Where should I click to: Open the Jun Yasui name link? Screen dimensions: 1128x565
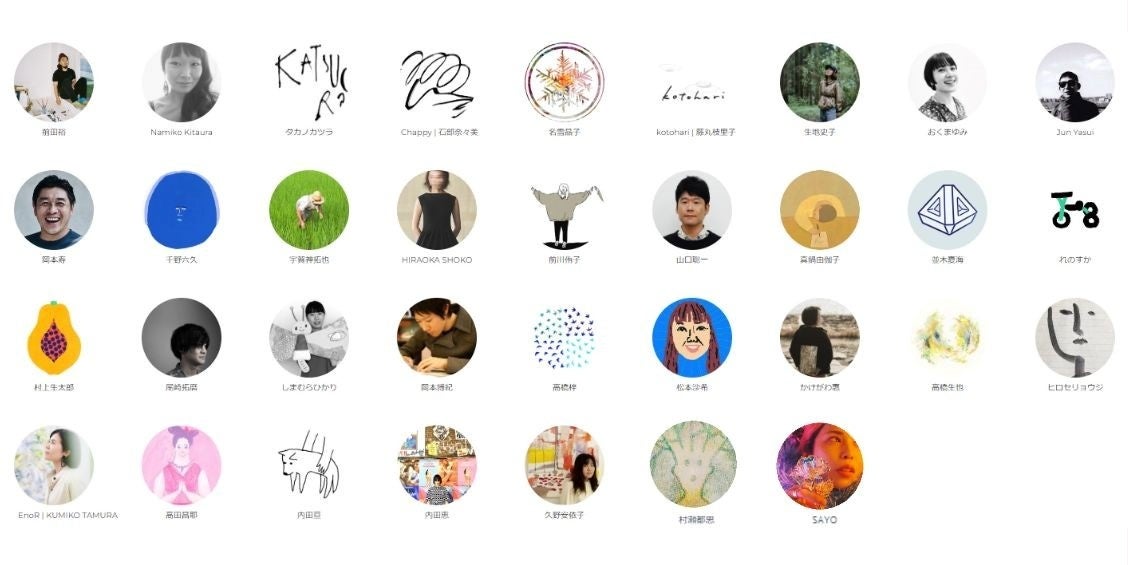tap(1075, 132)
